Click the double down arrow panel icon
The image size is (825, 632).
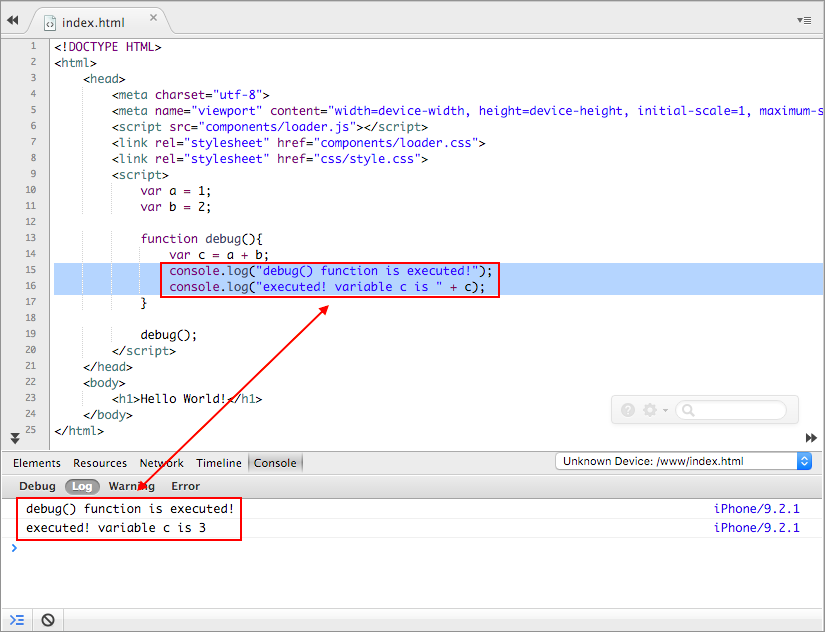click(15, 438)
